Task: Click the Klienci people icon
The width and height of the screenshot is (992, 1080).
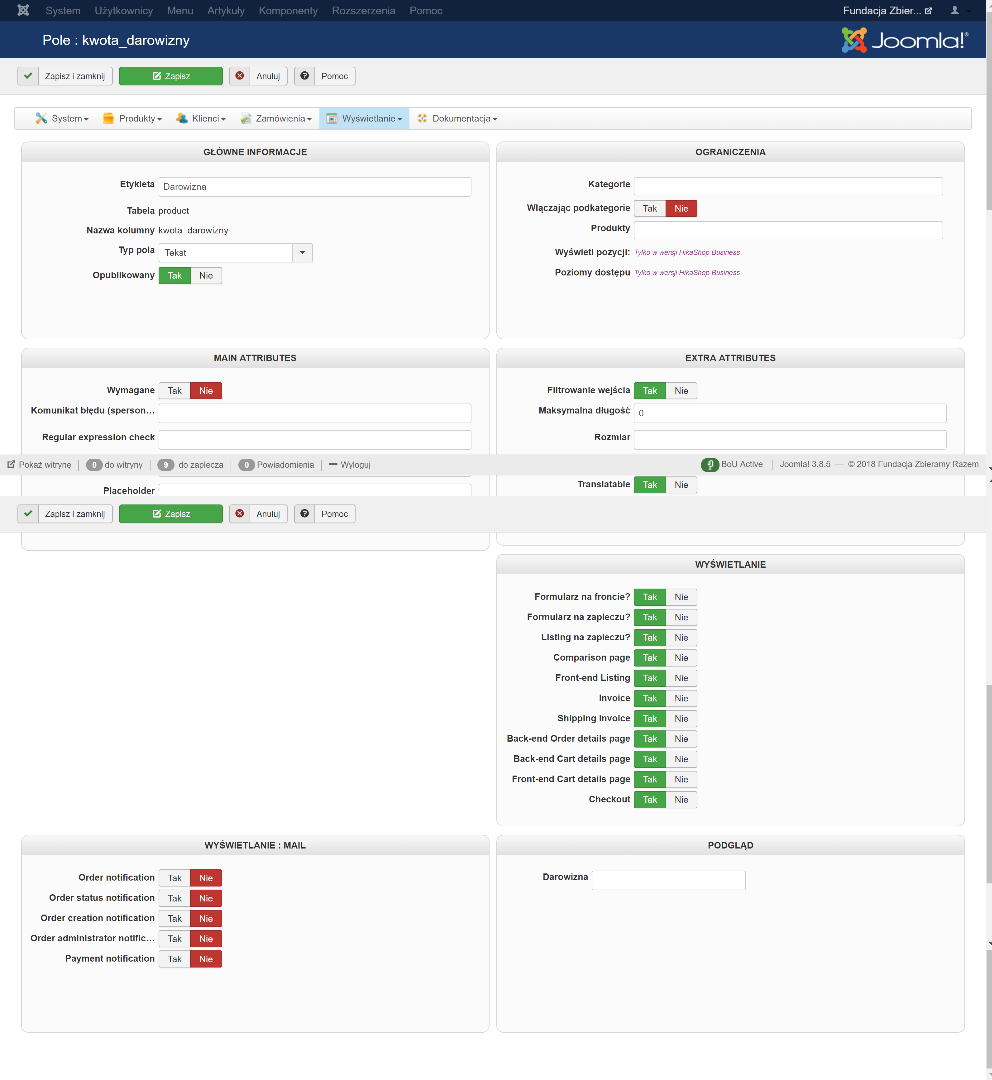Action: pyautogui.click(x=182, y=118)
